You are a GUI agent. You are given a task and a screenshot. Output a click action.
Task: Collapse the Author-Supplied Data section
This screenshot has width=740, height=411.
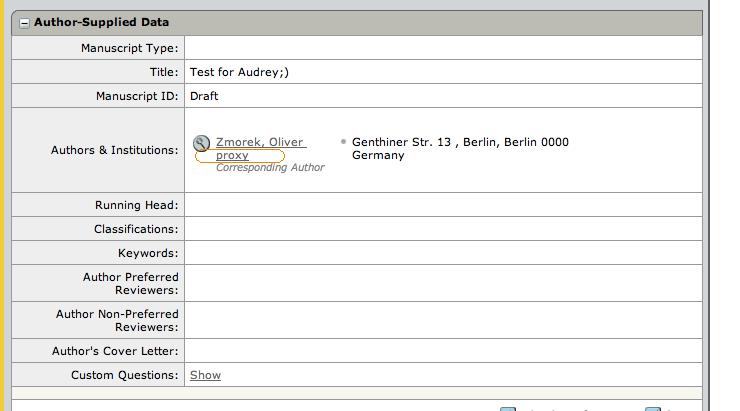[25, 22]
